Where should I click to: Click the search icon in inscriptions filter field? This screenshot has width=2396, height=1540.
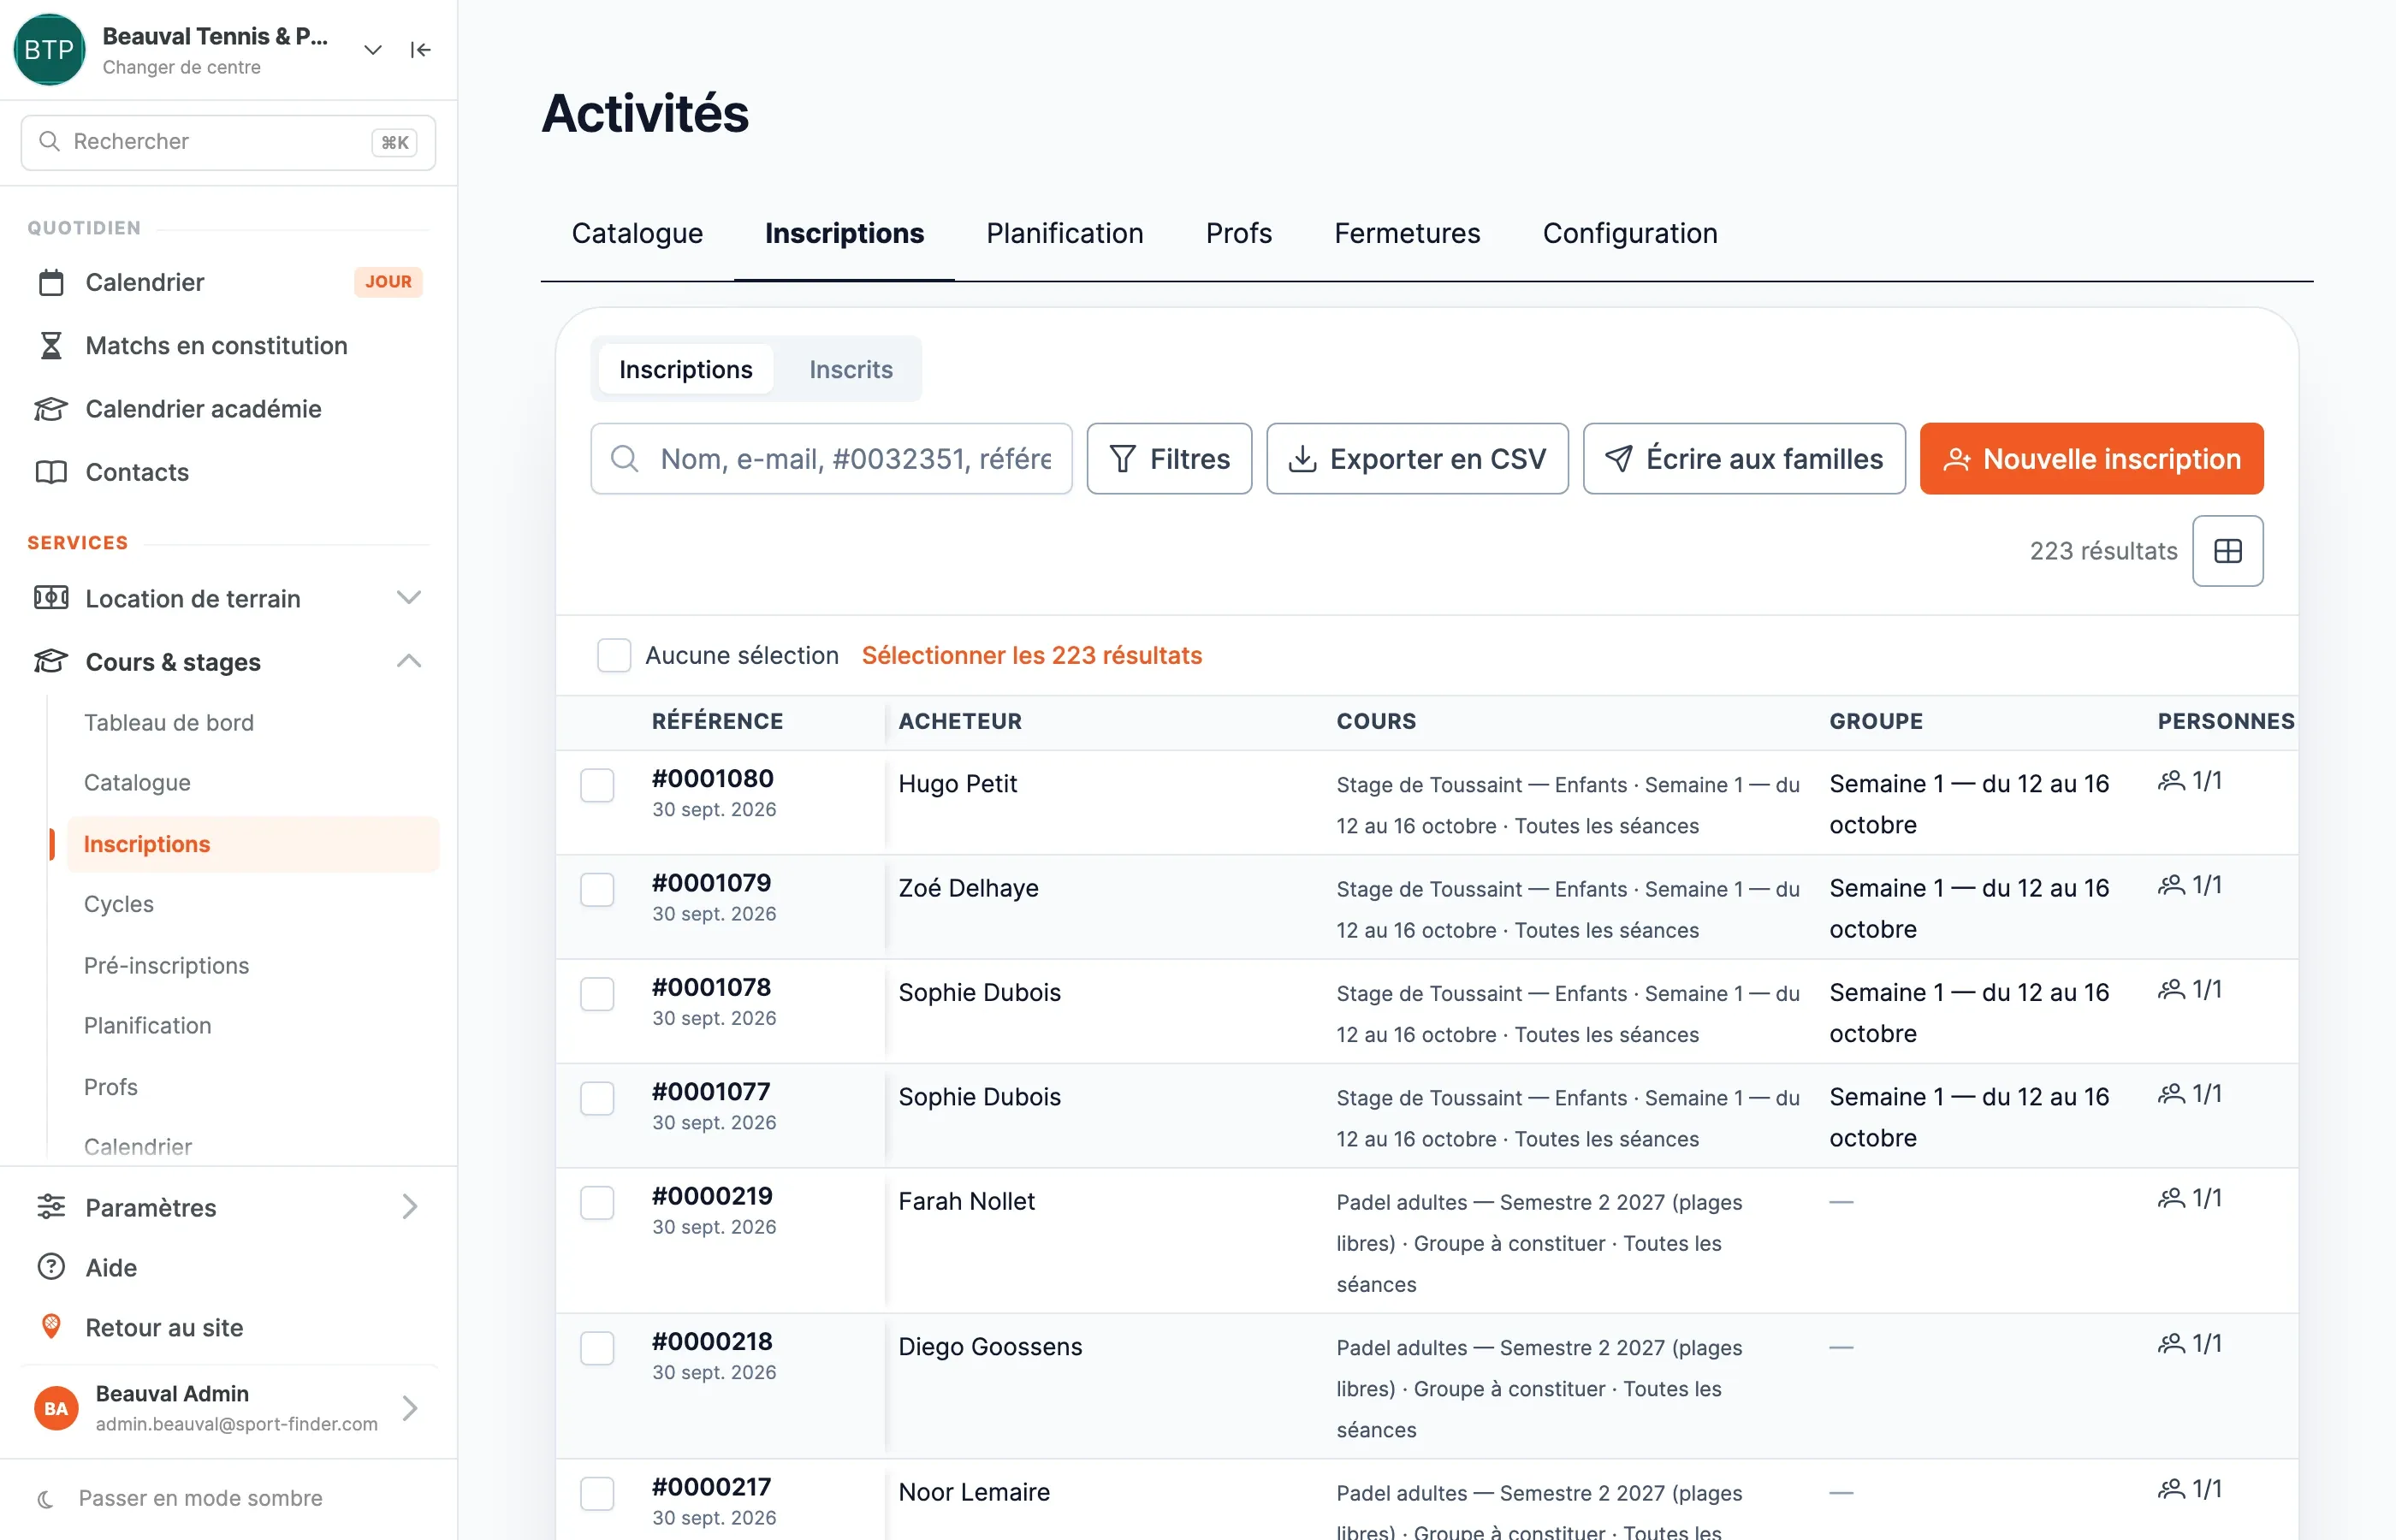(624, 458)
